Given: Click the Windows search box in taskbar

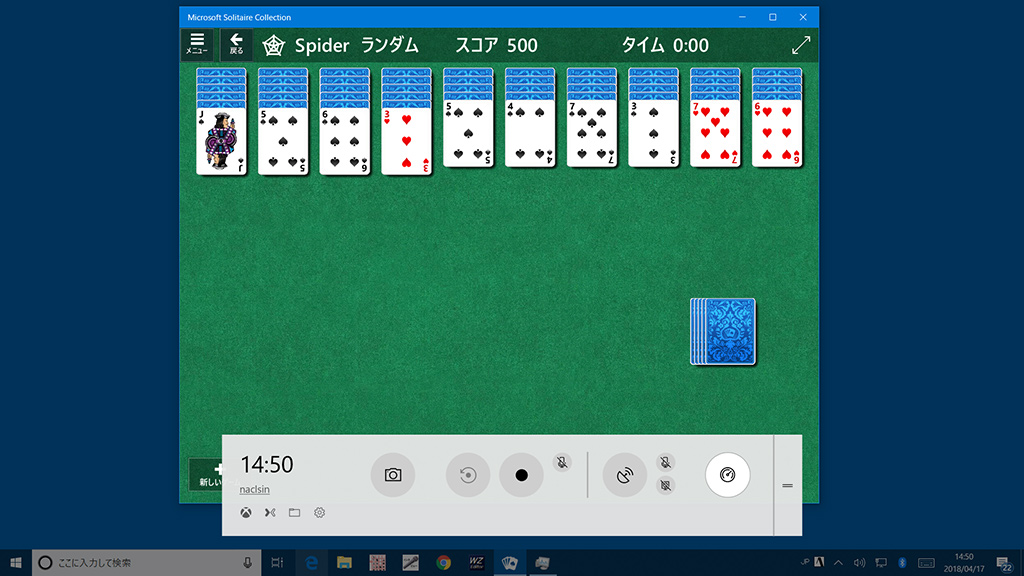Looking at the screenshot, I should point(140,563).
